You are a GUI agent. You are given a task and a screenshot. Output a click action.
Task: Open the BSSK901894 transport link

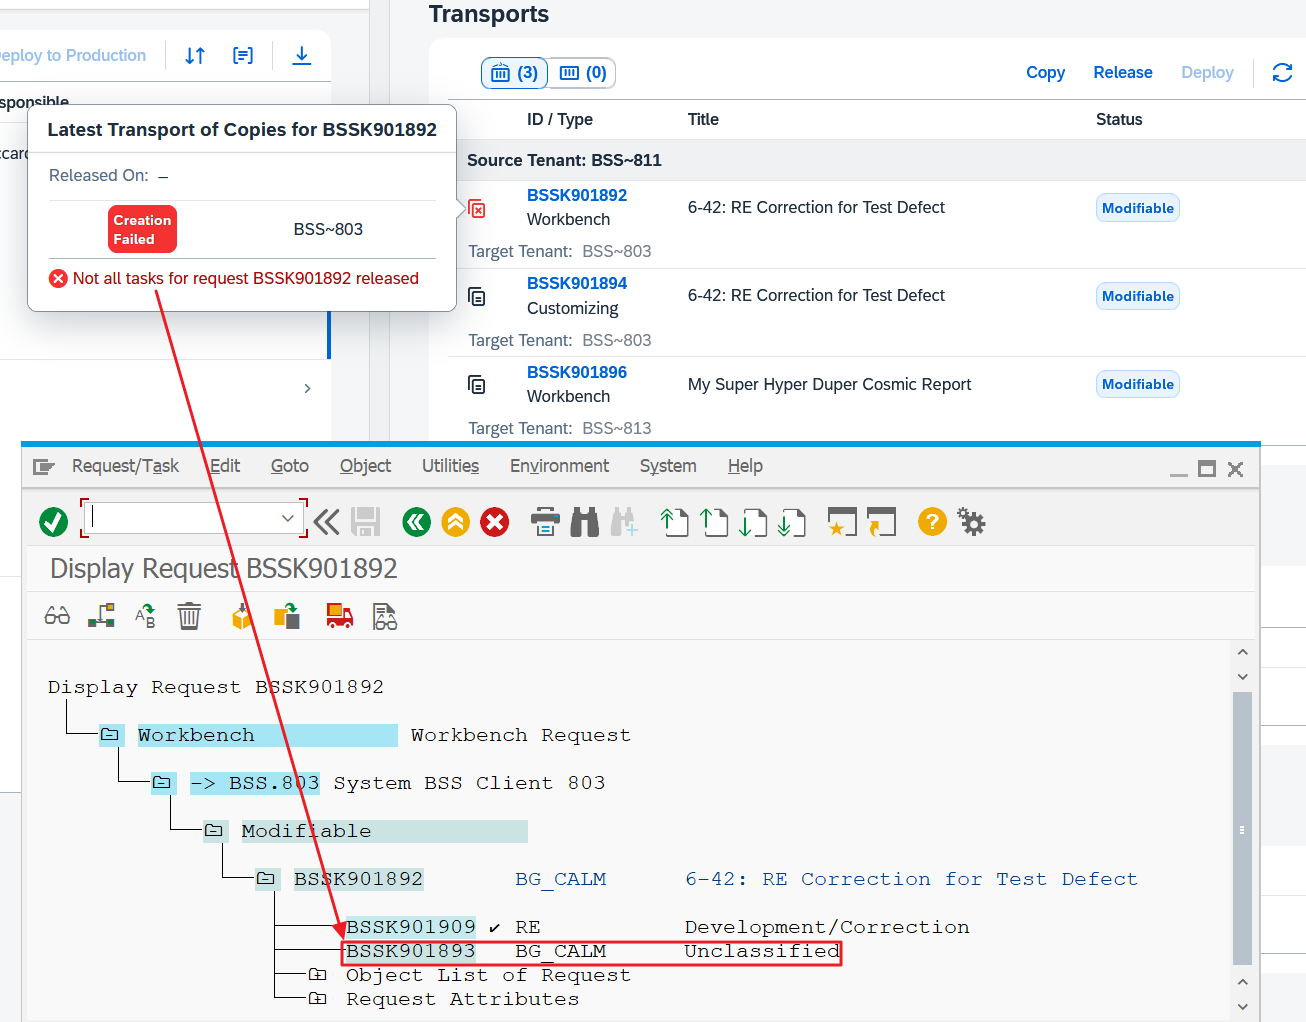(x=576, y=284)
